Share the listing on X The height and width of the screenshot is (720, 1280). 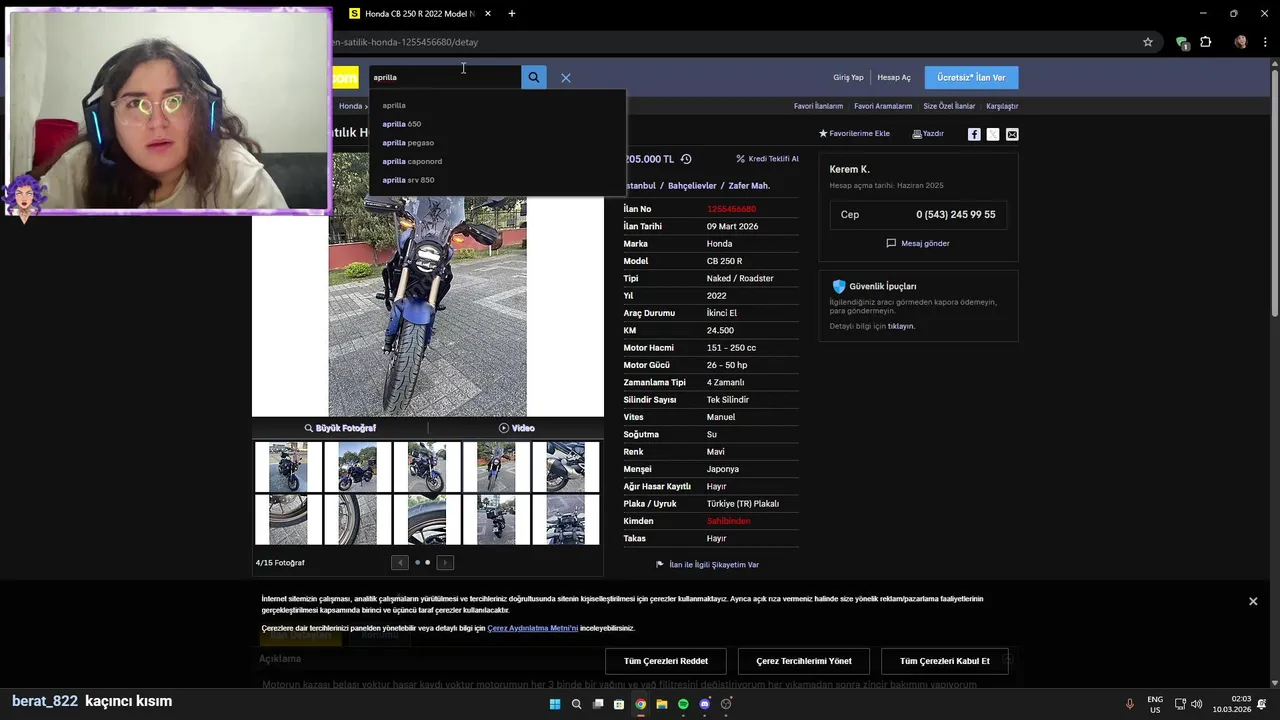(993, 134)
